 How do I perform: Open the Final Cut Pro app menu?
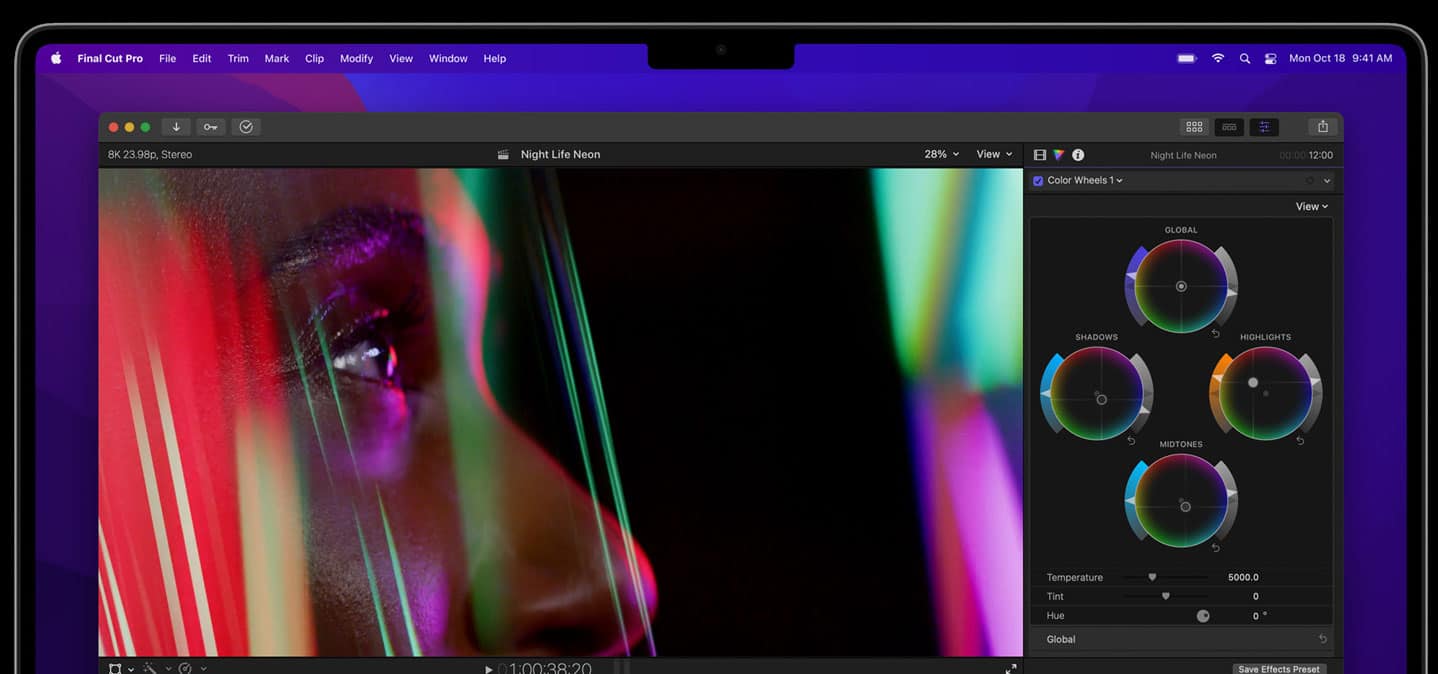tap(110, 58)
